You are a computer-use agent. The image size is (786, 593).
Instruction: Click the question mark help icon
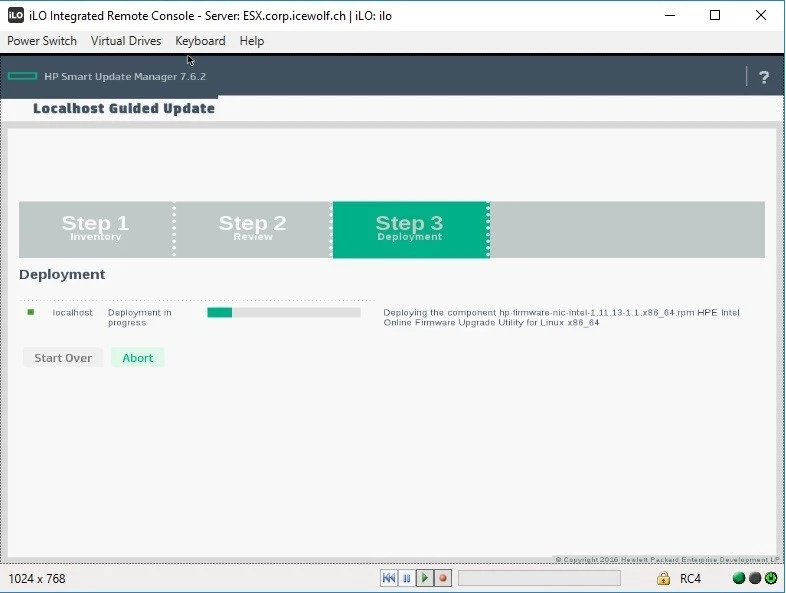coord(763,77)
